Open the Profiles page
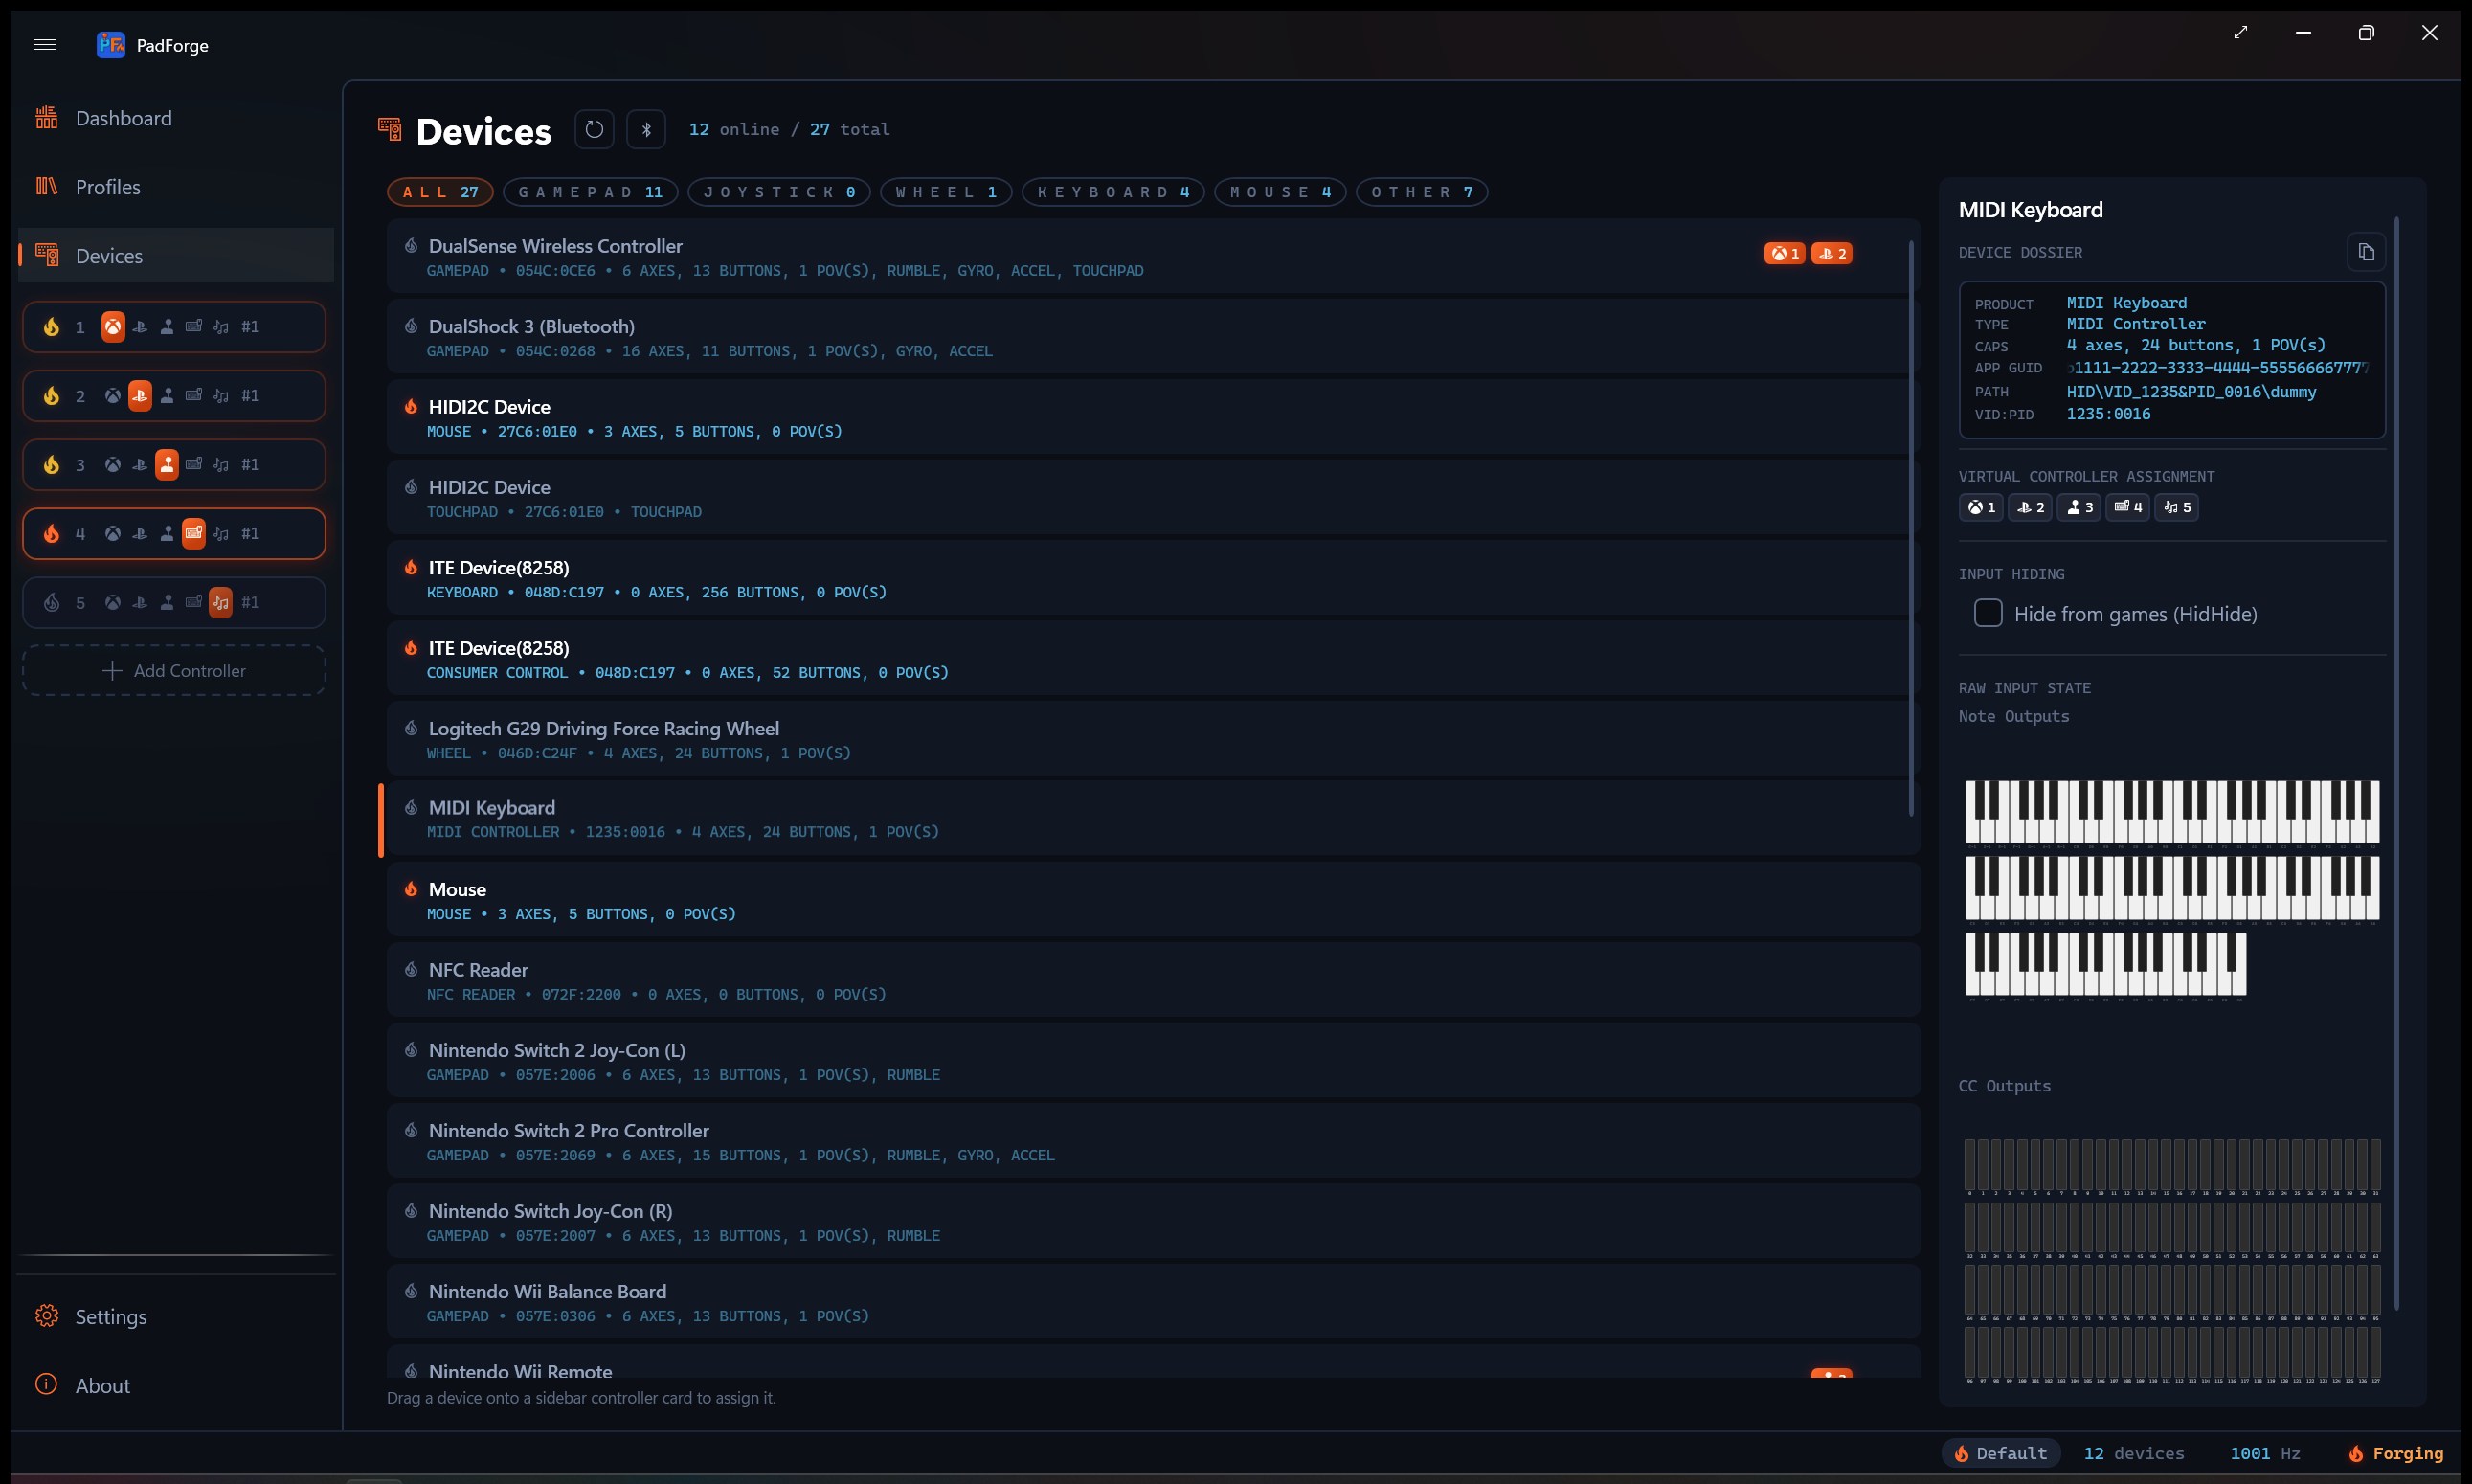The image size is (2472, 1484). tap(176, 187)
